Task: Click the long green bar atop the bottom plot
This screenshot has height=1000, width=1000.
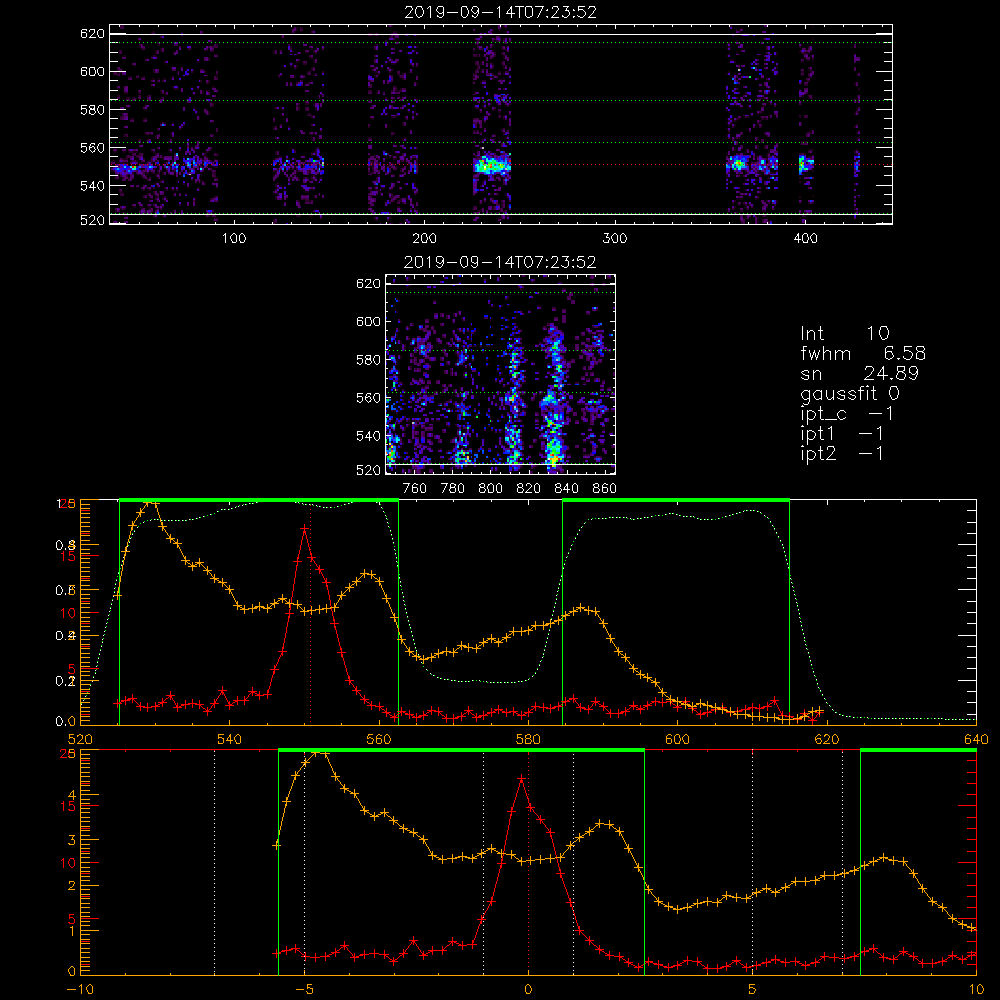Action: [461, 751]
